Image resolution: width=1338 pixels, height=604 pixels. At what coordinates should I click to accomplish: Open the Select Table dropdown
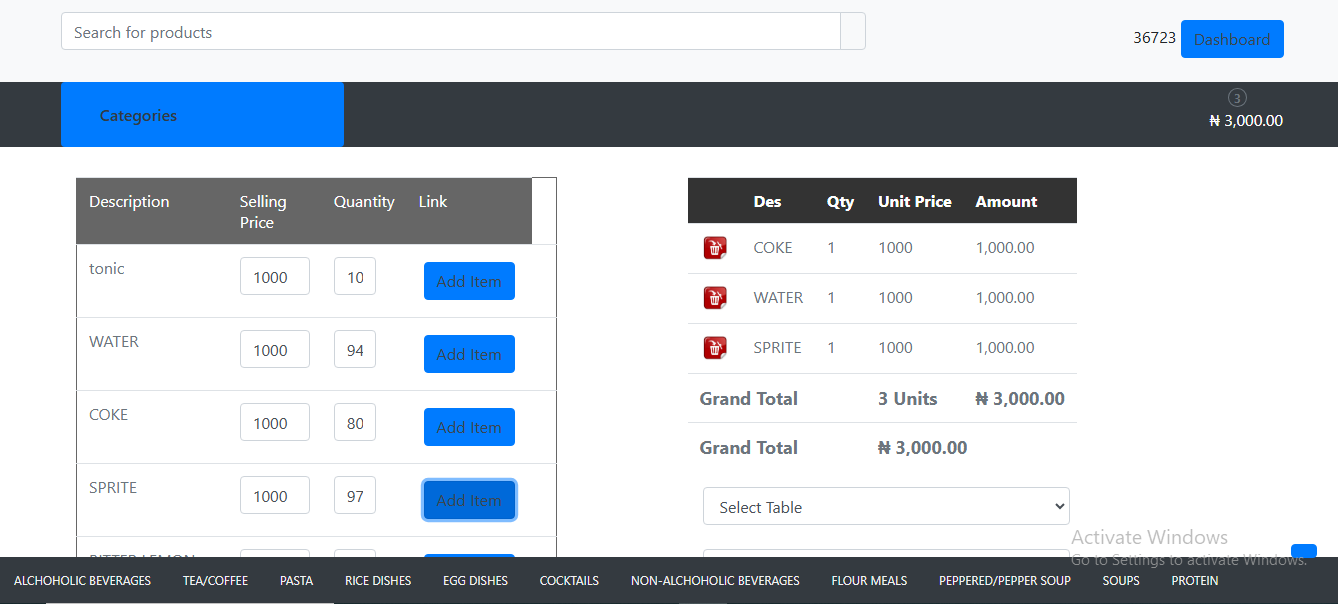[886, 507]
